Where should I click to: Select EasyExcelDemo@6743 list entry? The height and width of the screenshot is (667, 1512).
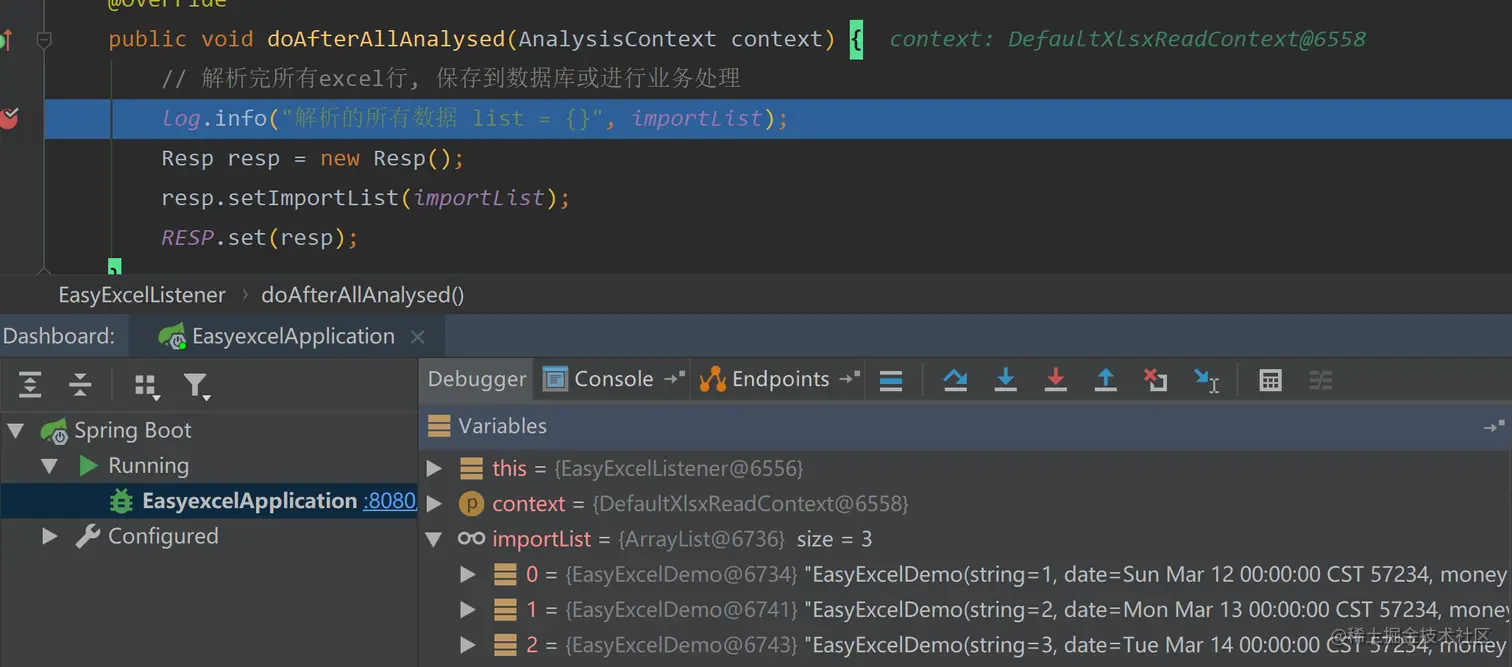(965, 645)
